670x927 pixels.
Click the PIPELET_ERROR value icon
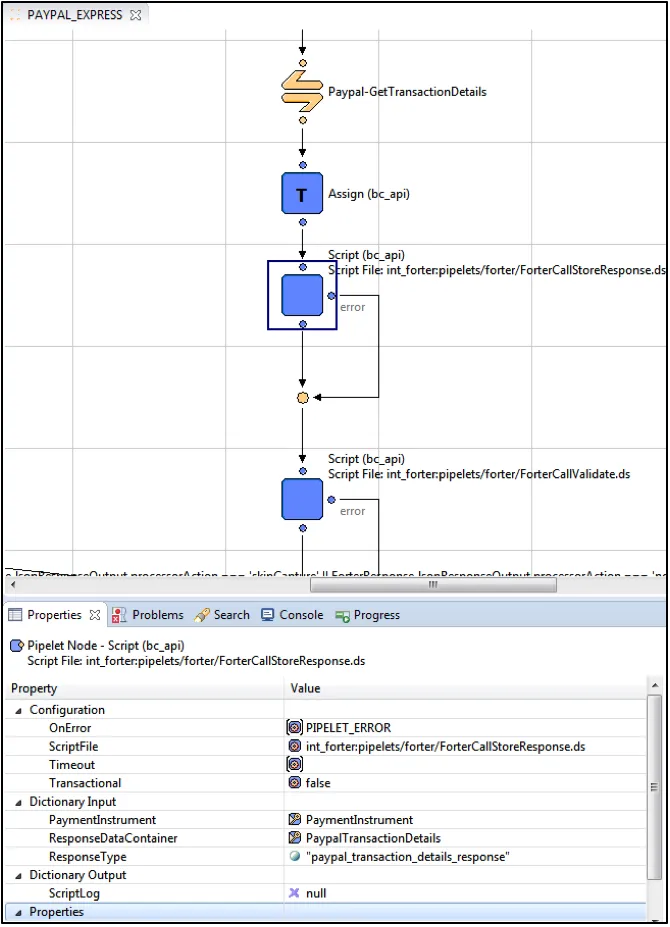(294, 727)
